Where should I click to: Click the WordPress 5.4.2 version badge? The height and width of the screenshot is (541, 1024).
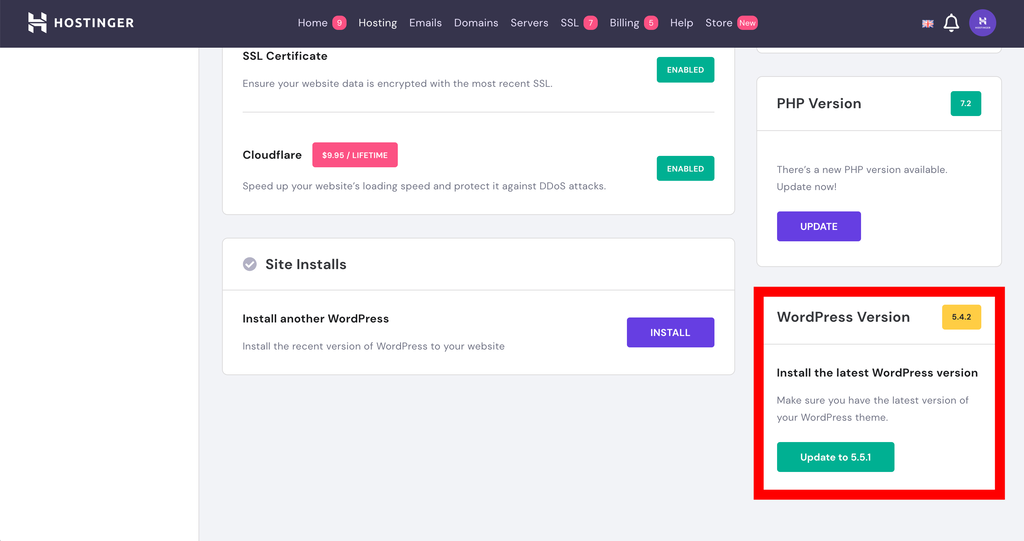point(961,317)
